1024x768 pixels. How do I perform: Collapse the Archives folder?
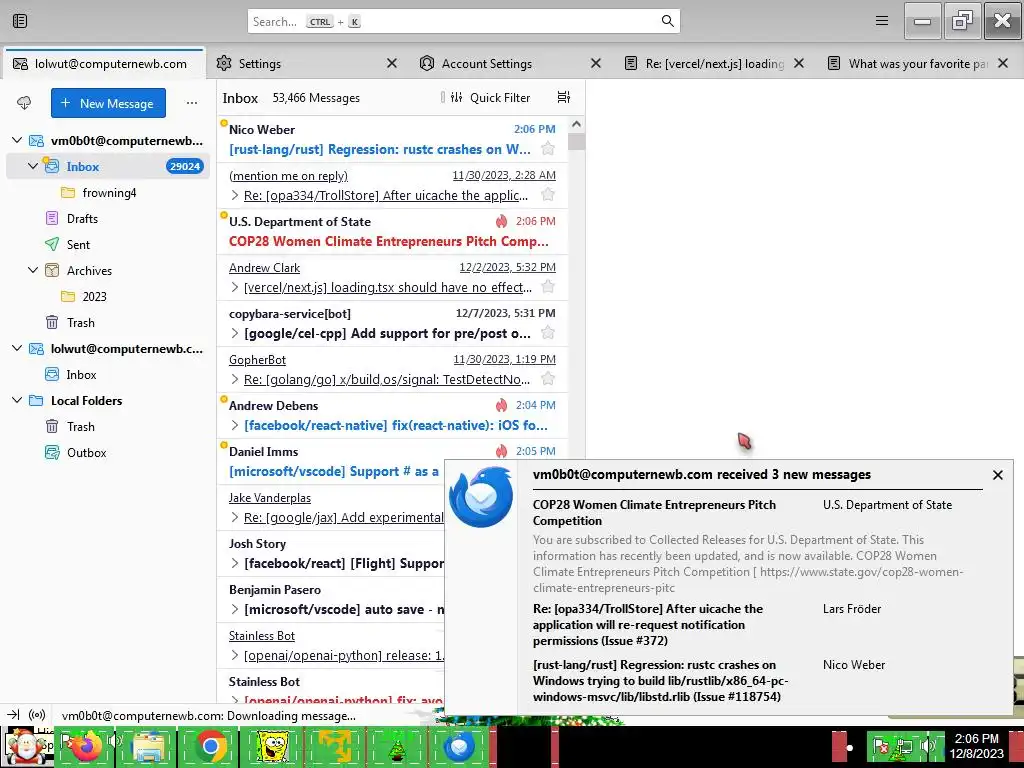click(x=33, y=270)
